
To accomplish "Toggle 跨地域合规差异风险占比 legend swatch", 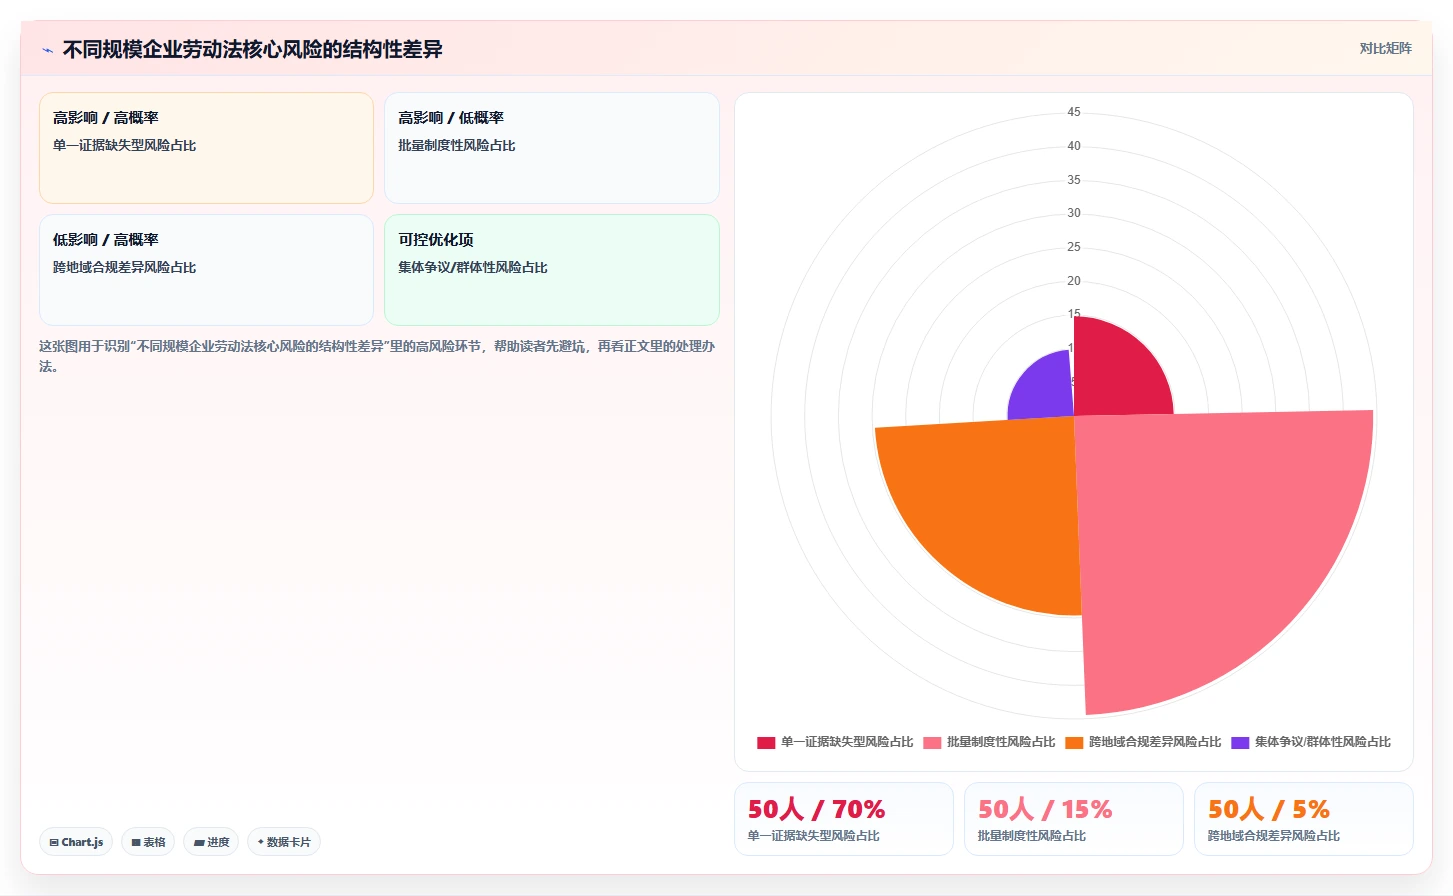I will pos(1074,742).
